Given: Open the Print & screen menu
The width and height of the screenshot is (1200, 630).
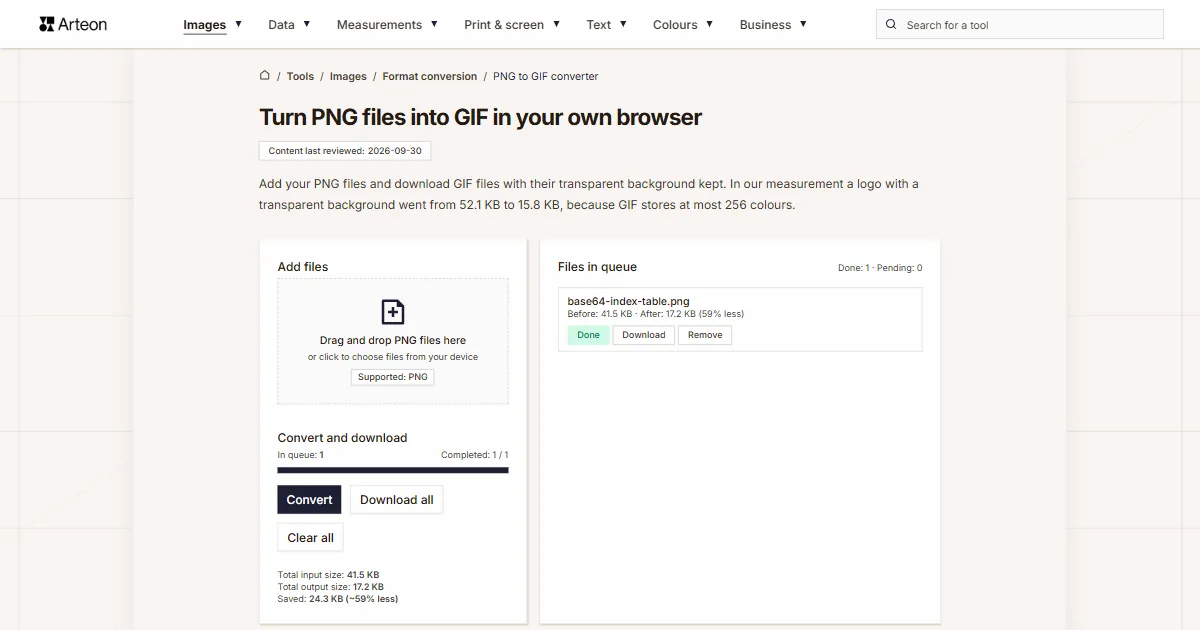Looking at the screenshot, I should click(x=504, y=25).
